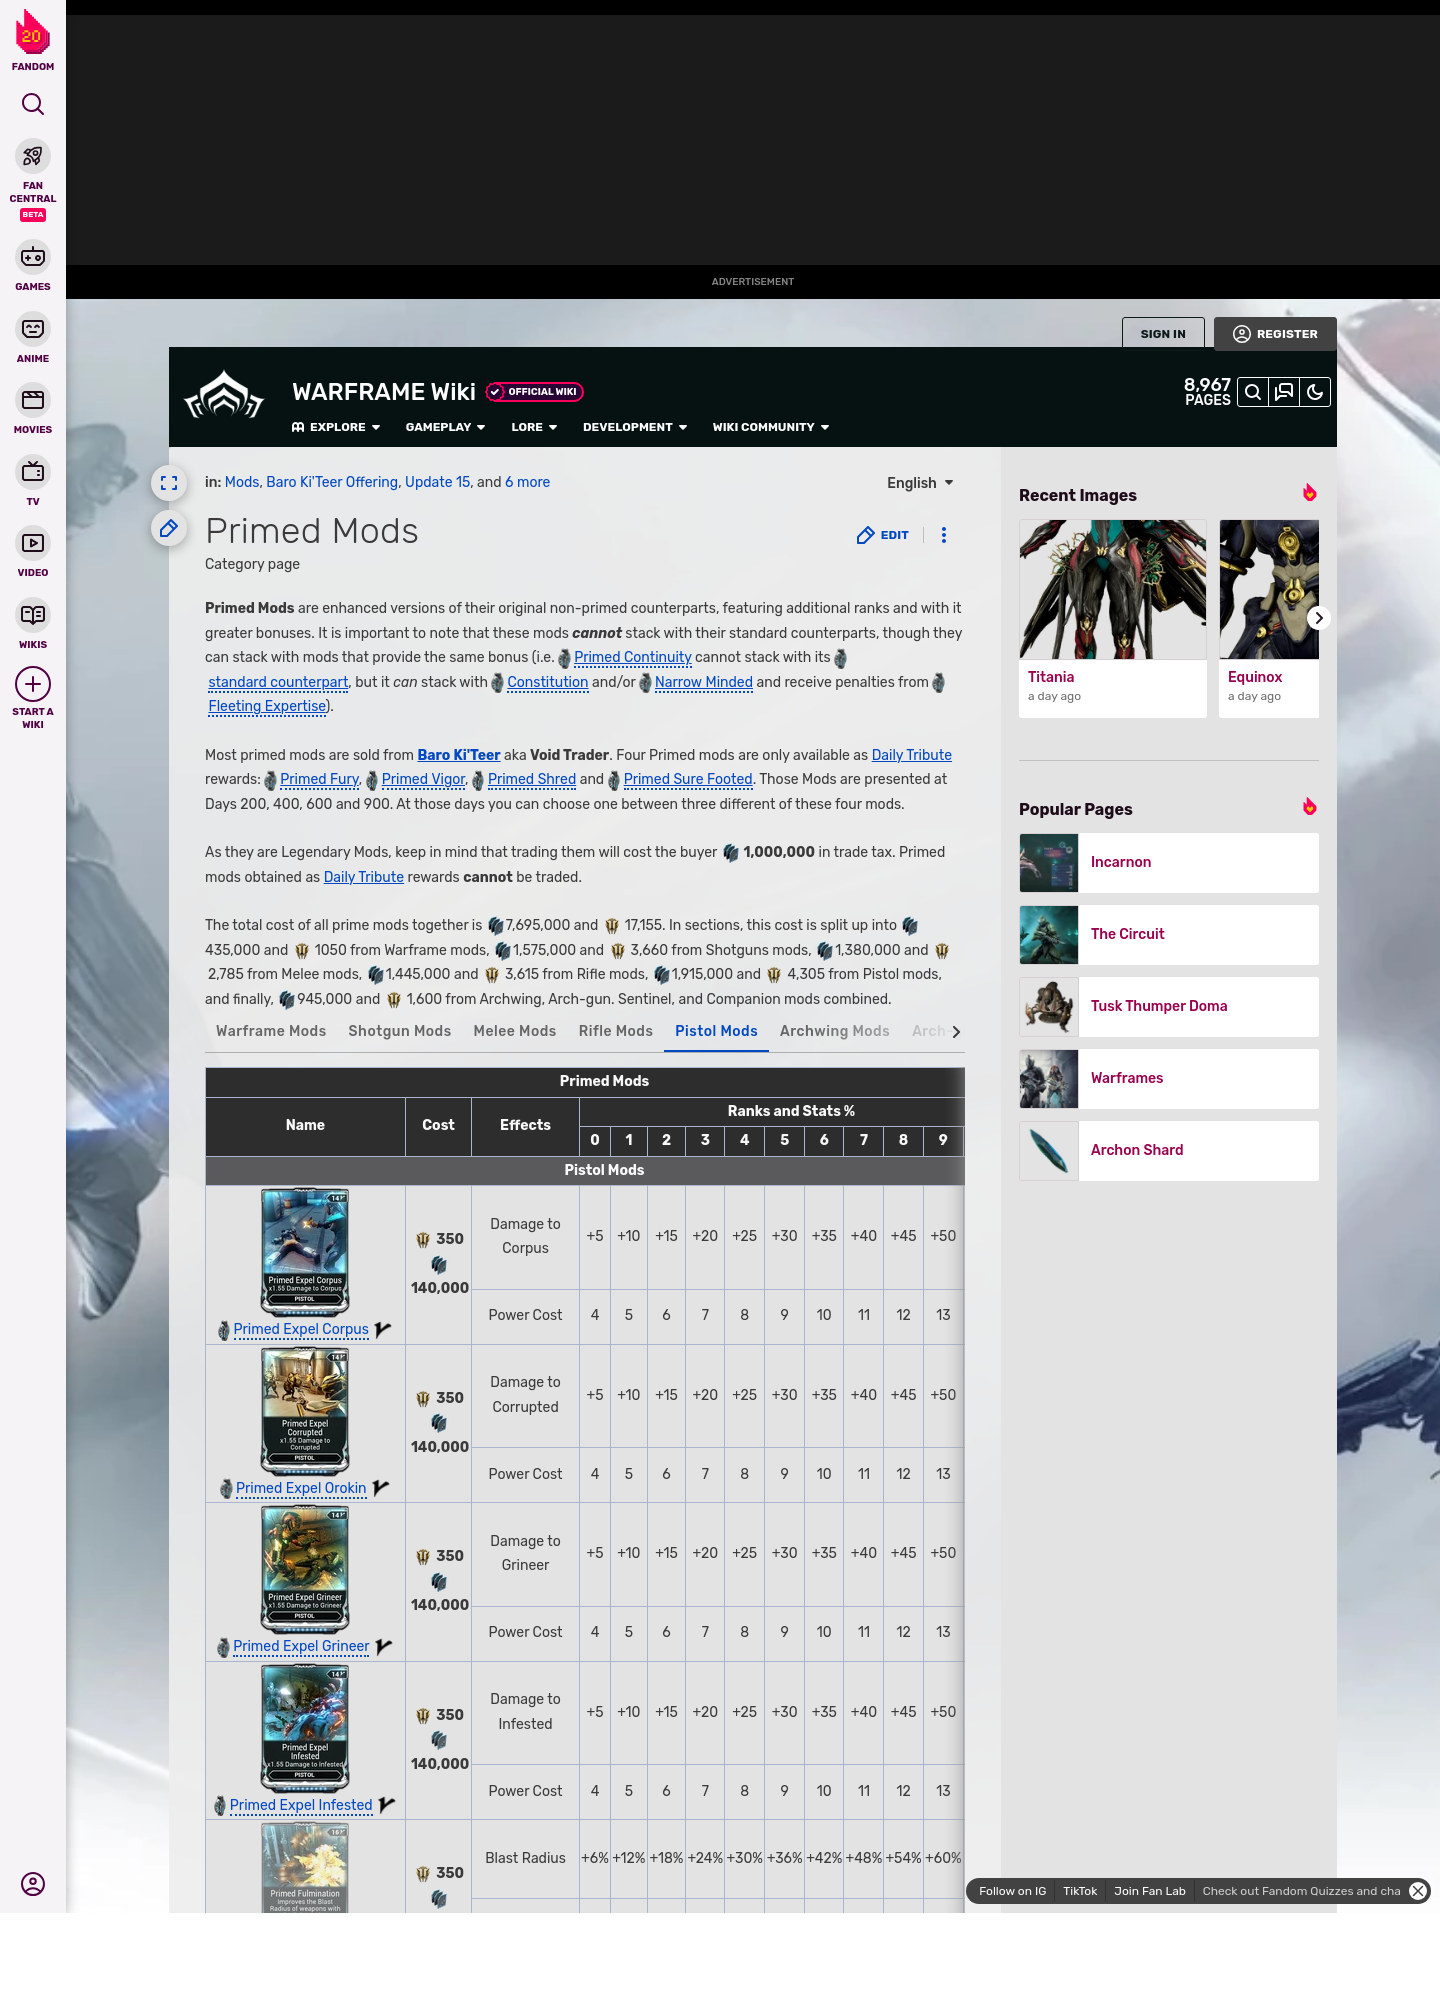Toggle dark theme moon icon

pos(1315,393)
